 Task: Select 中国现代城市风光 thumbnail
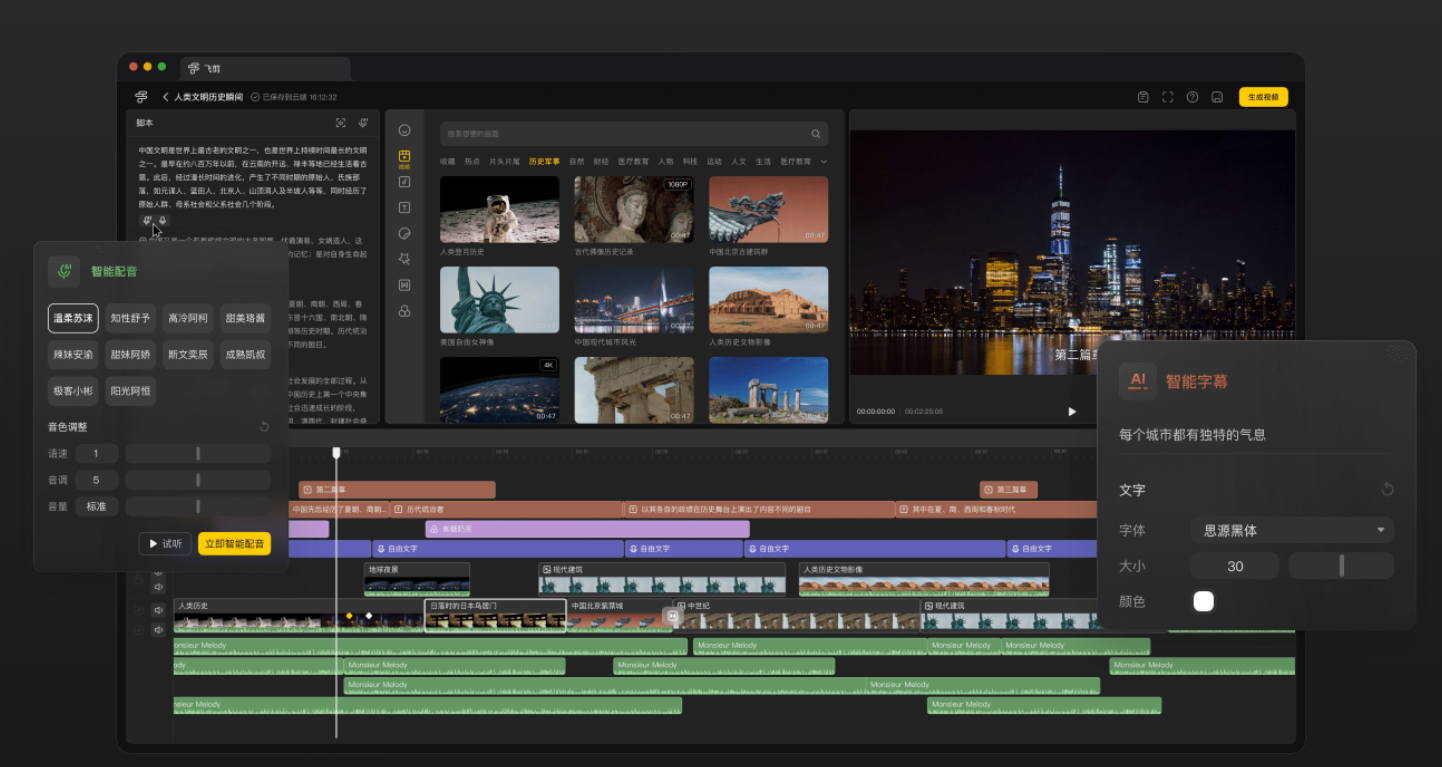coord(634,299)
